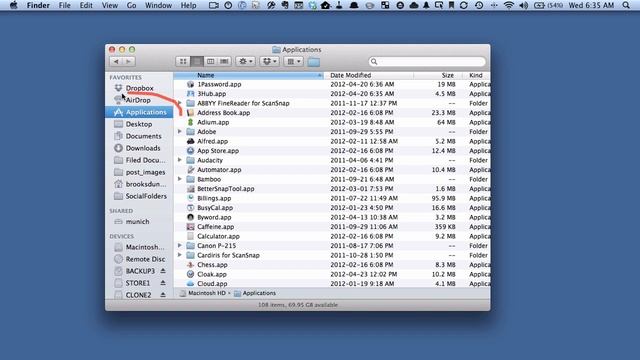Open the View menu
Image resolution: width=640 pixels, height=360 pixels.
(109, 5)
